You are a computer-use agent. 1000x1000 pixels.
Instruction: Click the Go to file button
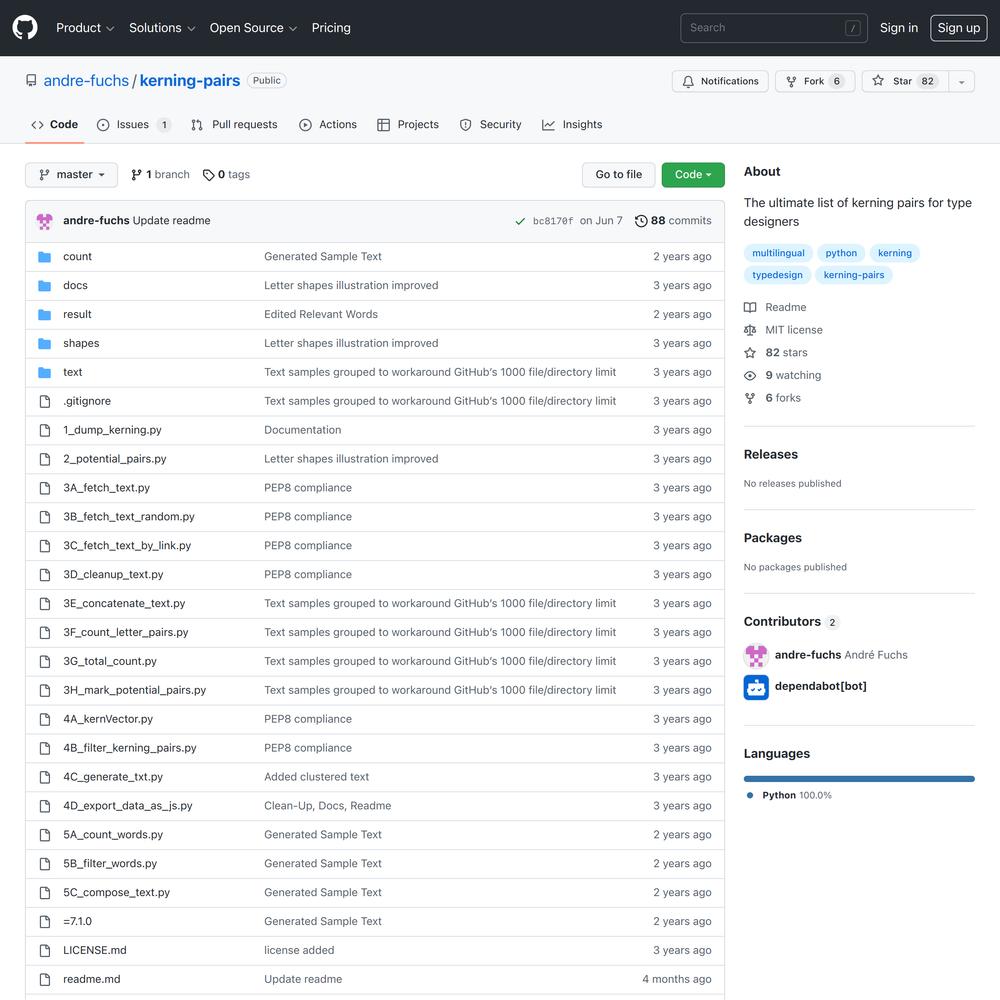click(619, 175)
